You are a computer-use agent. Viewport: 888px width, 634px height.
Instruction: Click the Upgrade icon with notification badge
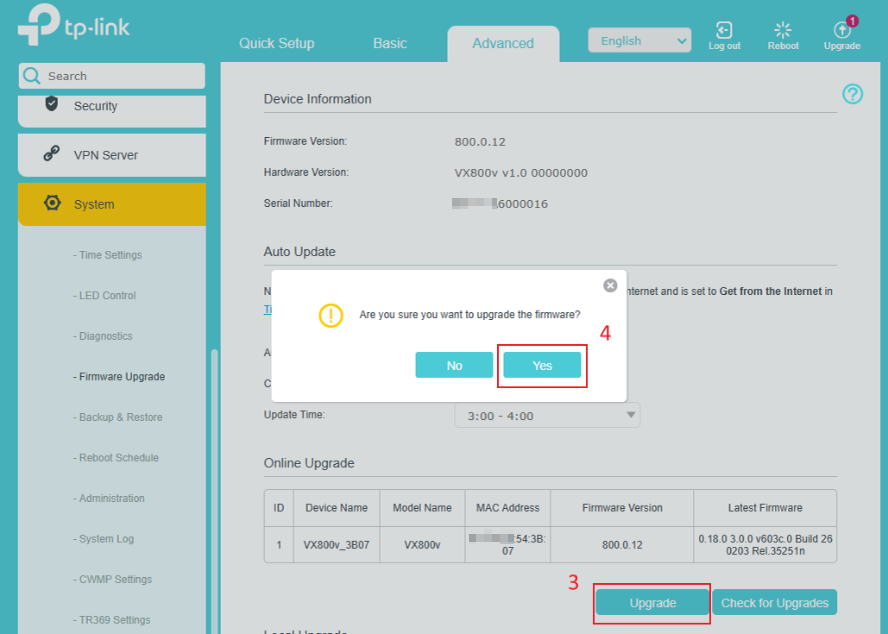[842, 31]
